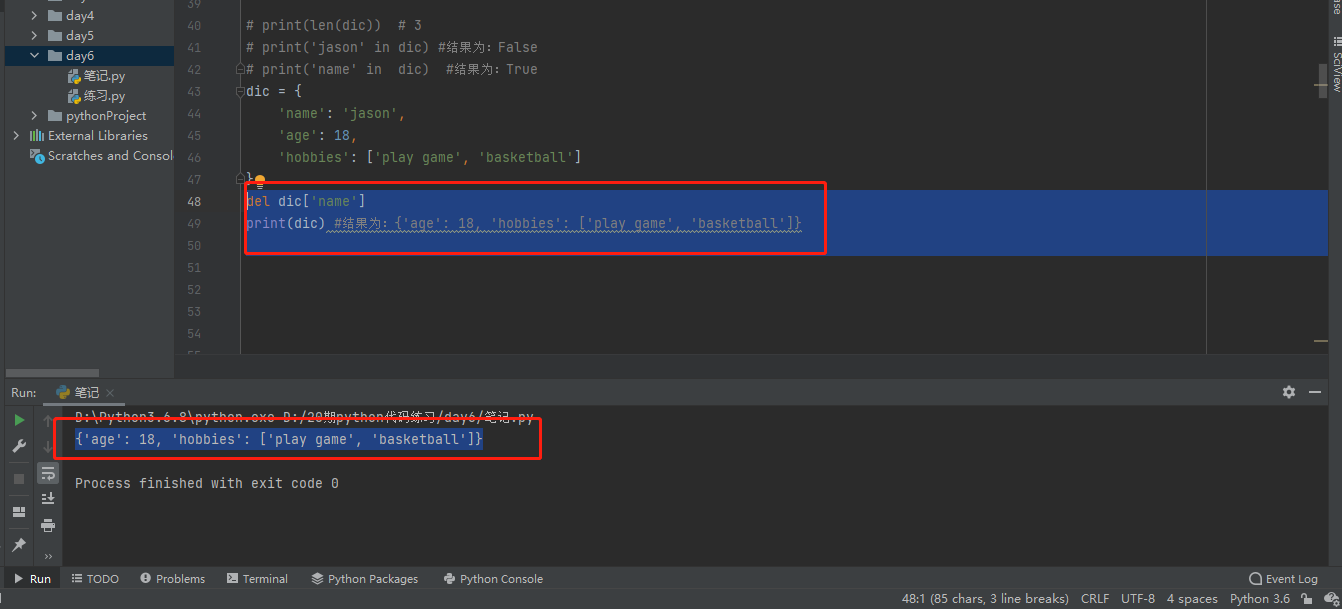Click the del dic['name'] code line
1342x609 pixels.
click(306, 202)
